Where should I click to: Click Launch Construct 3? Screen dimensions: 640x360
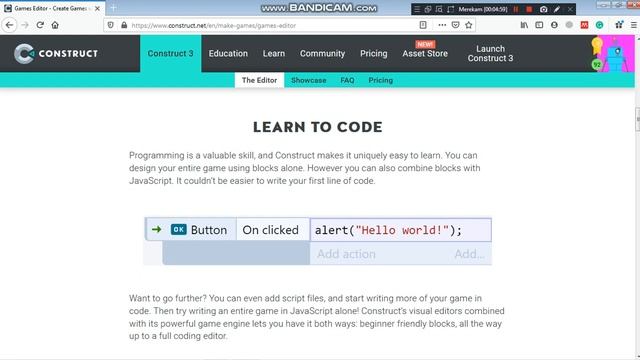(x=491, y=53)
